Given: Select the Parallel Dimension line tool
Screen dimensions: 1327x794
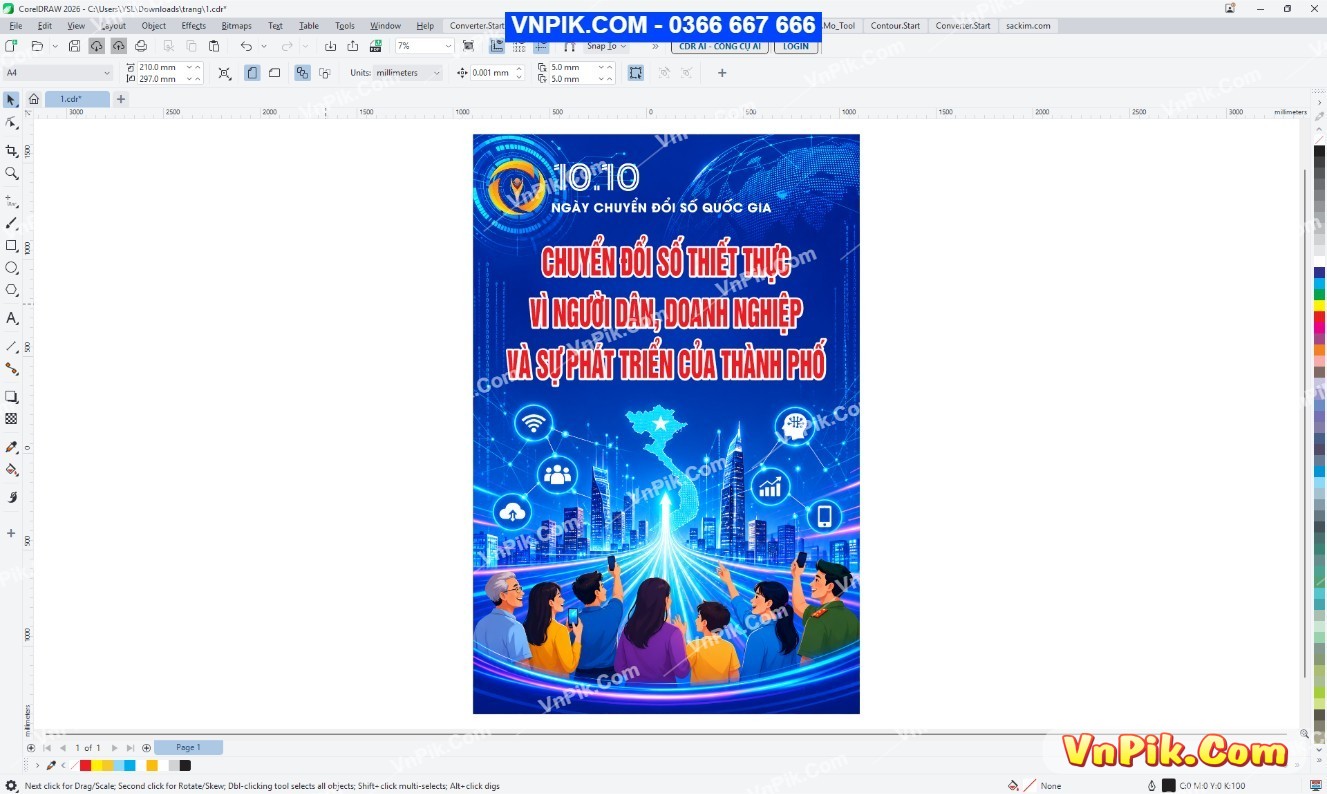Looking at the screenshot, I should pyautogui.click(x=11, y=346).
